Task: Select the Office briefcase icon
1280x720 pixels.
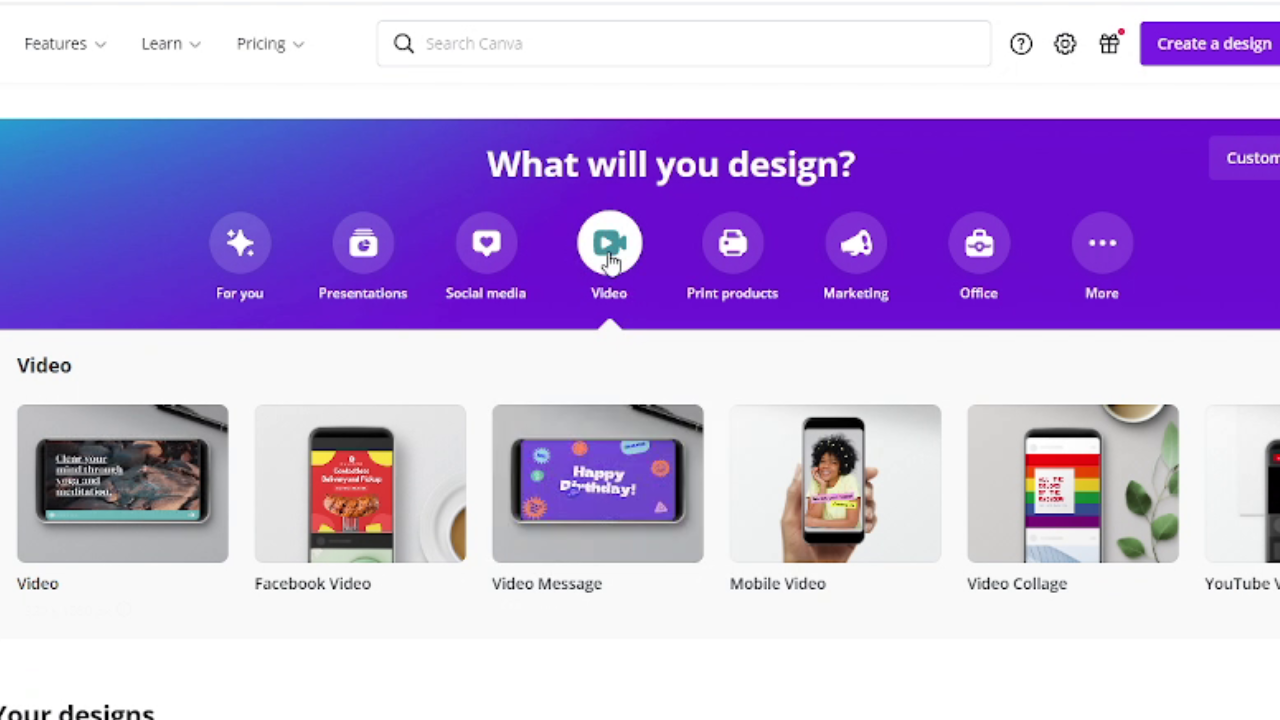Action: (979, 243)
